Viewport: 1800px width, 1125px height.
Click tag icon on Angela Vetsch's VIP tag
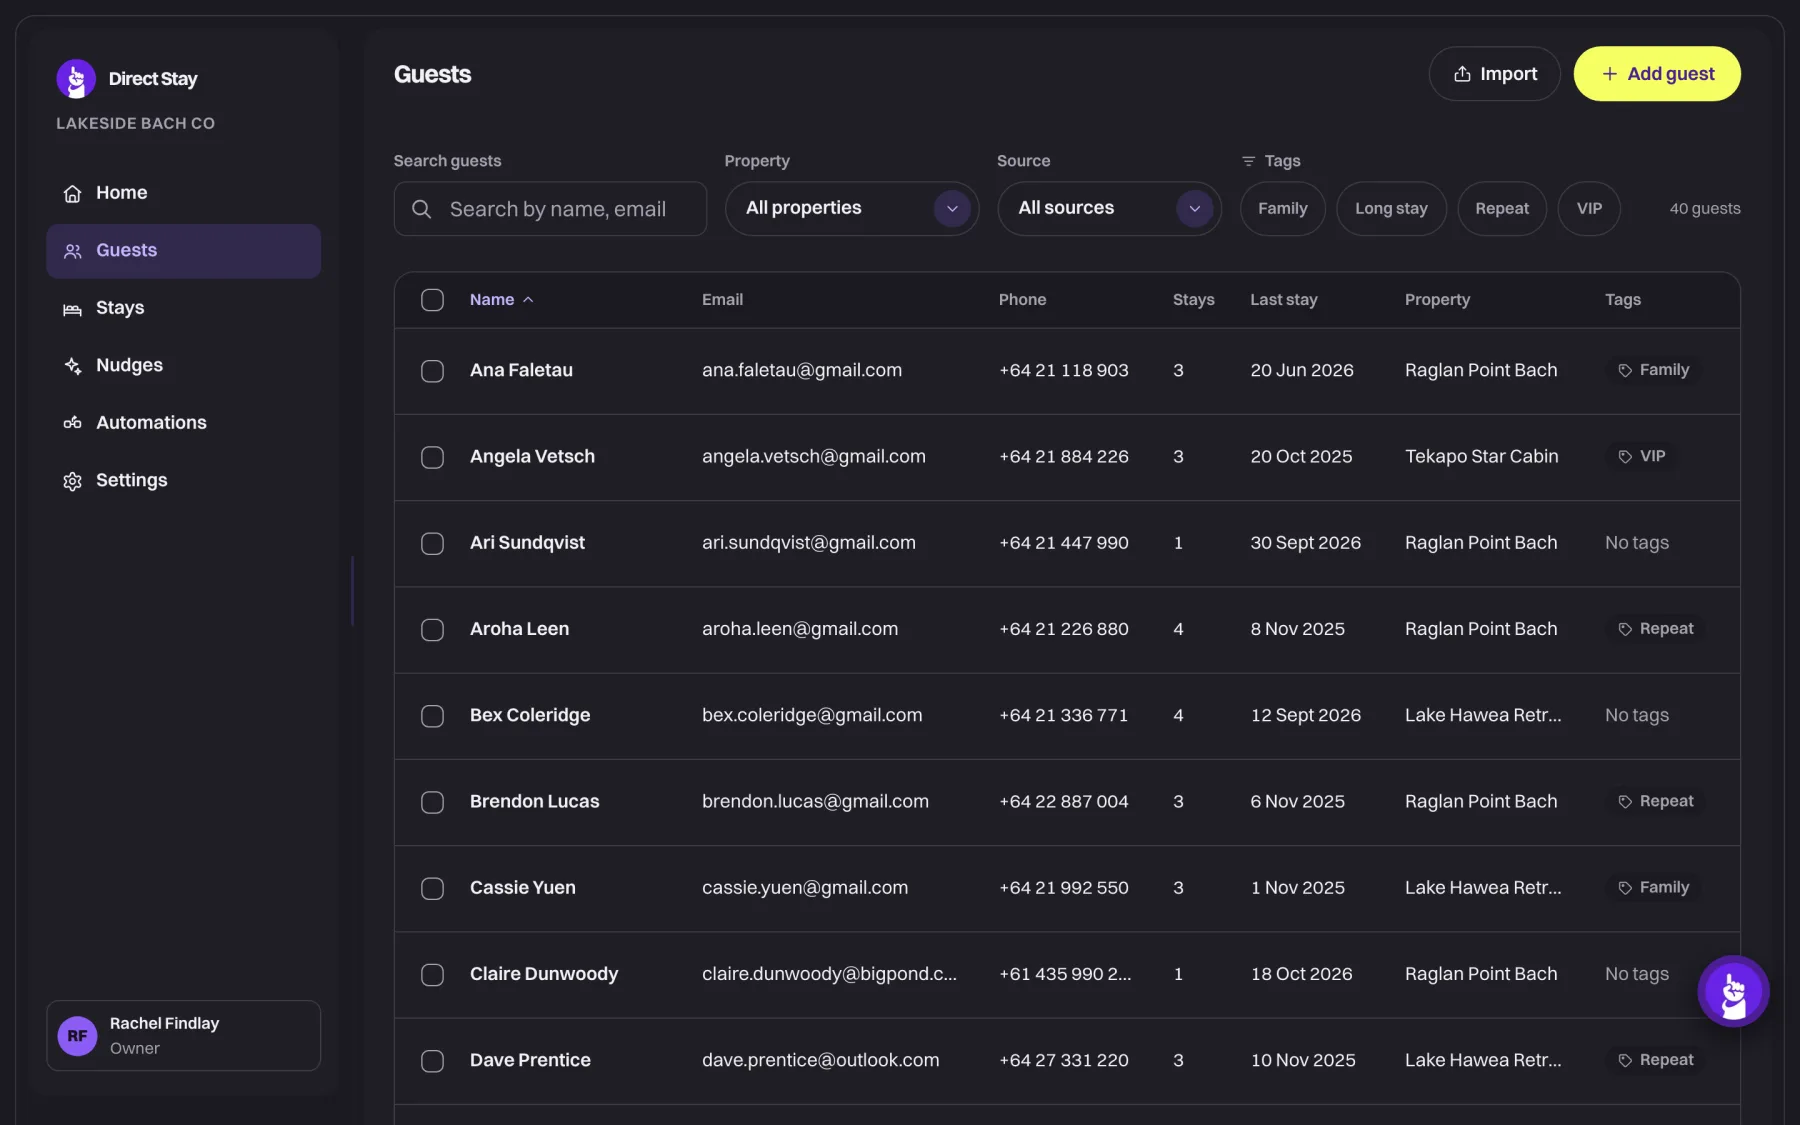(1625, 457)
